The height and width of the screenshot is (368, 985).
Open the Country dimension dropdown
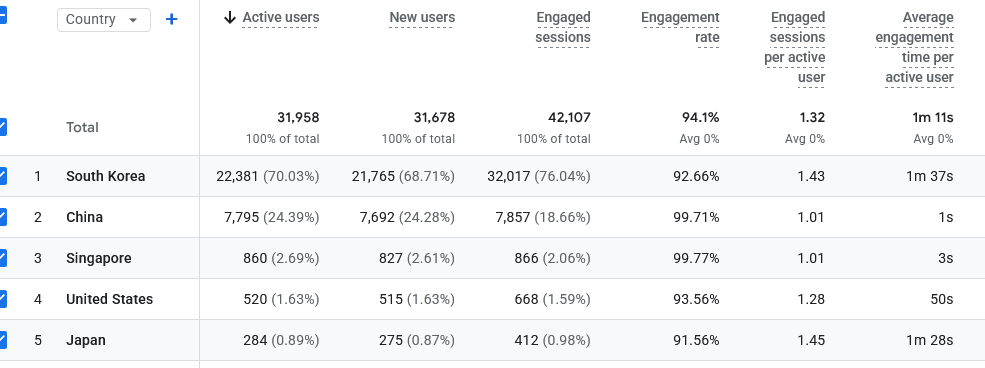pyautogui.click(x=104, y=19)
